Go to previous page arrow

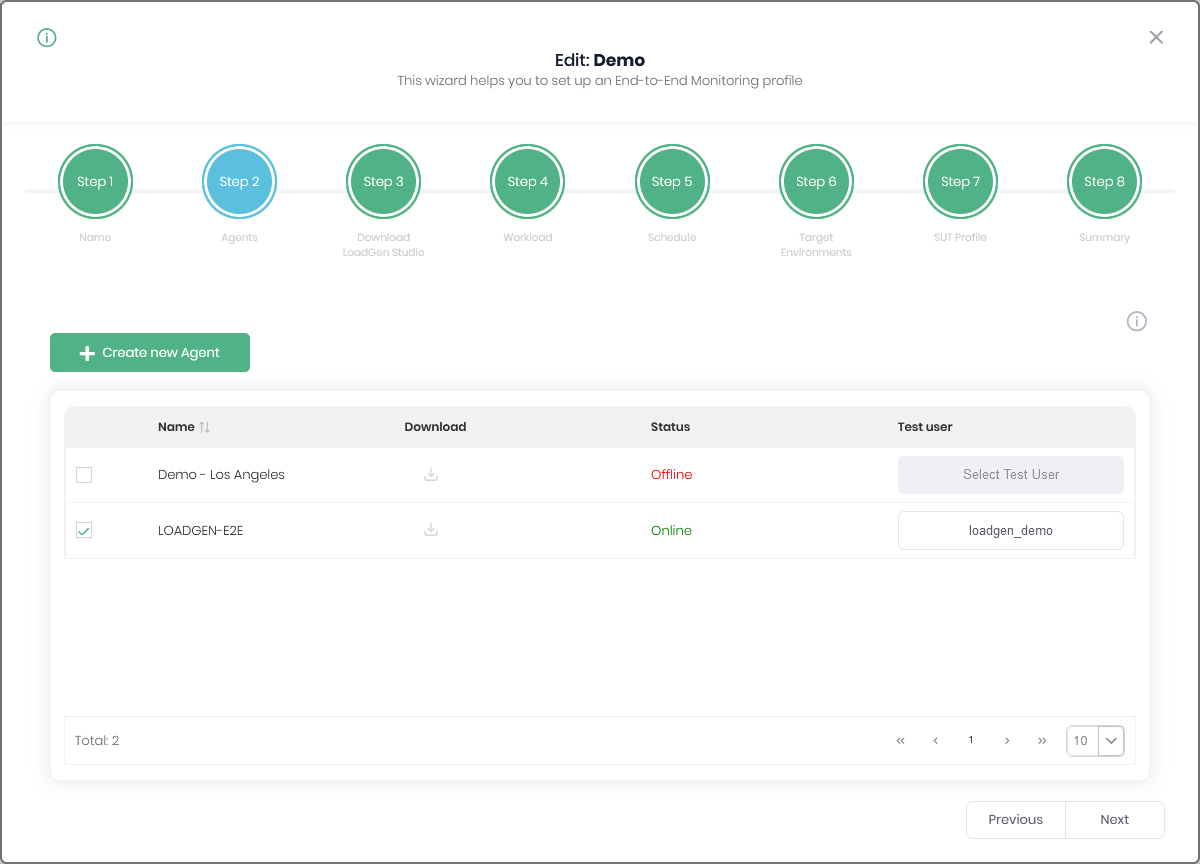coord(935,741)
